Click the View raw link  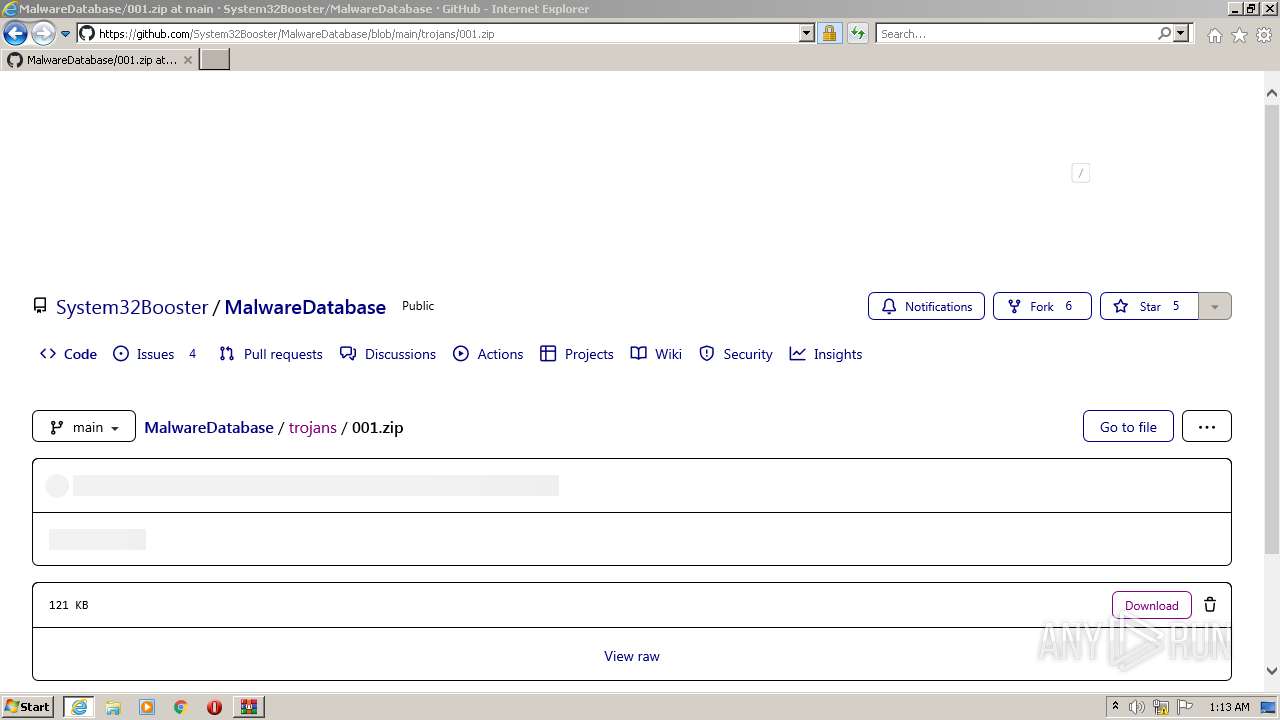click(x=632, y=656)
